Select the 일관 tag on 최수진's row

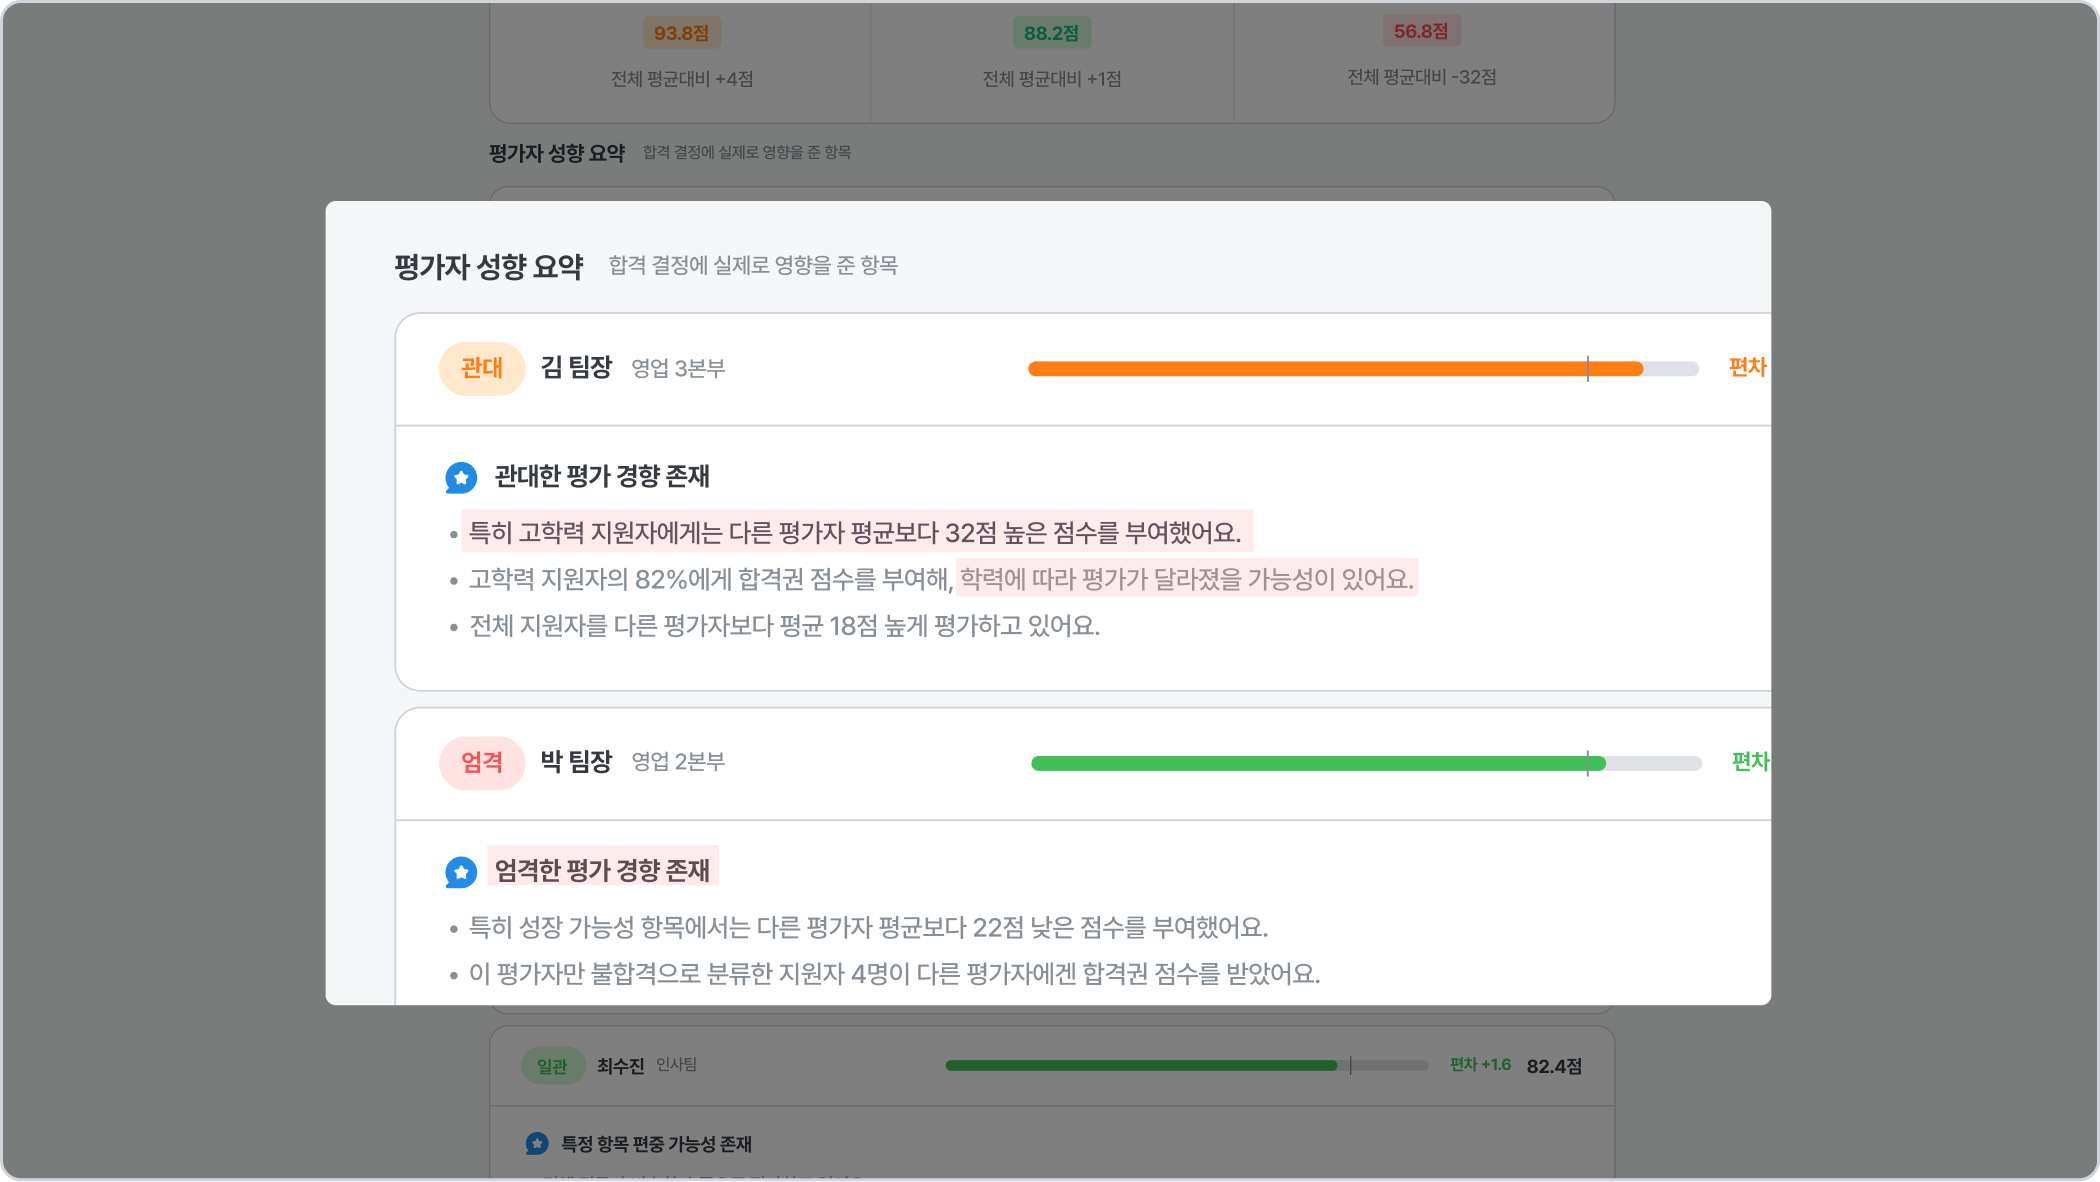[x=553, y=1066]
